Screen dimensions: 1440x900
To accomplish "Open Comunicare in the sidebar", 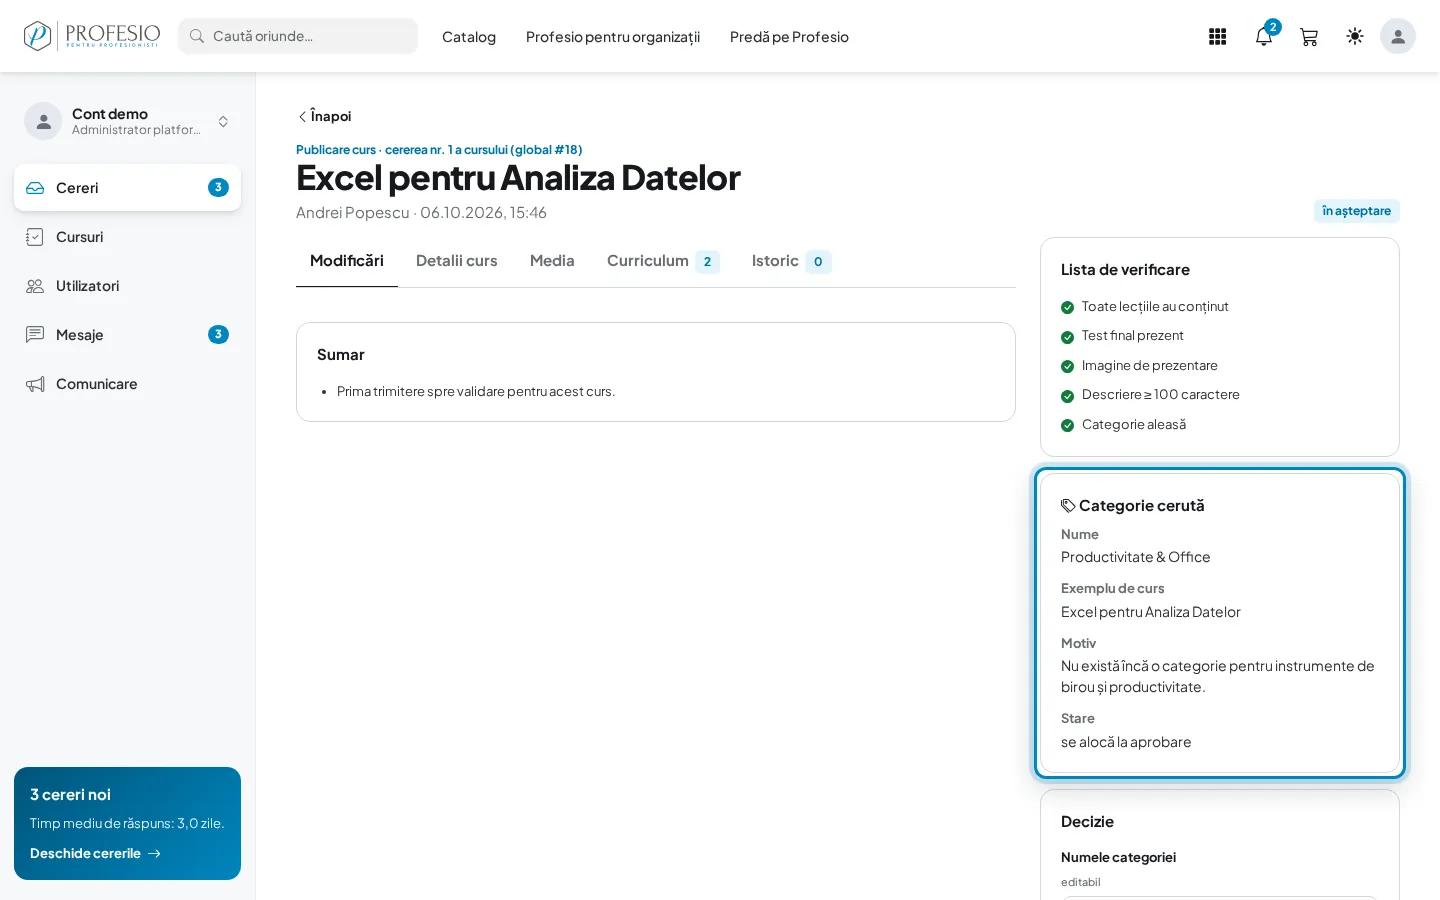I will [127, 384].
